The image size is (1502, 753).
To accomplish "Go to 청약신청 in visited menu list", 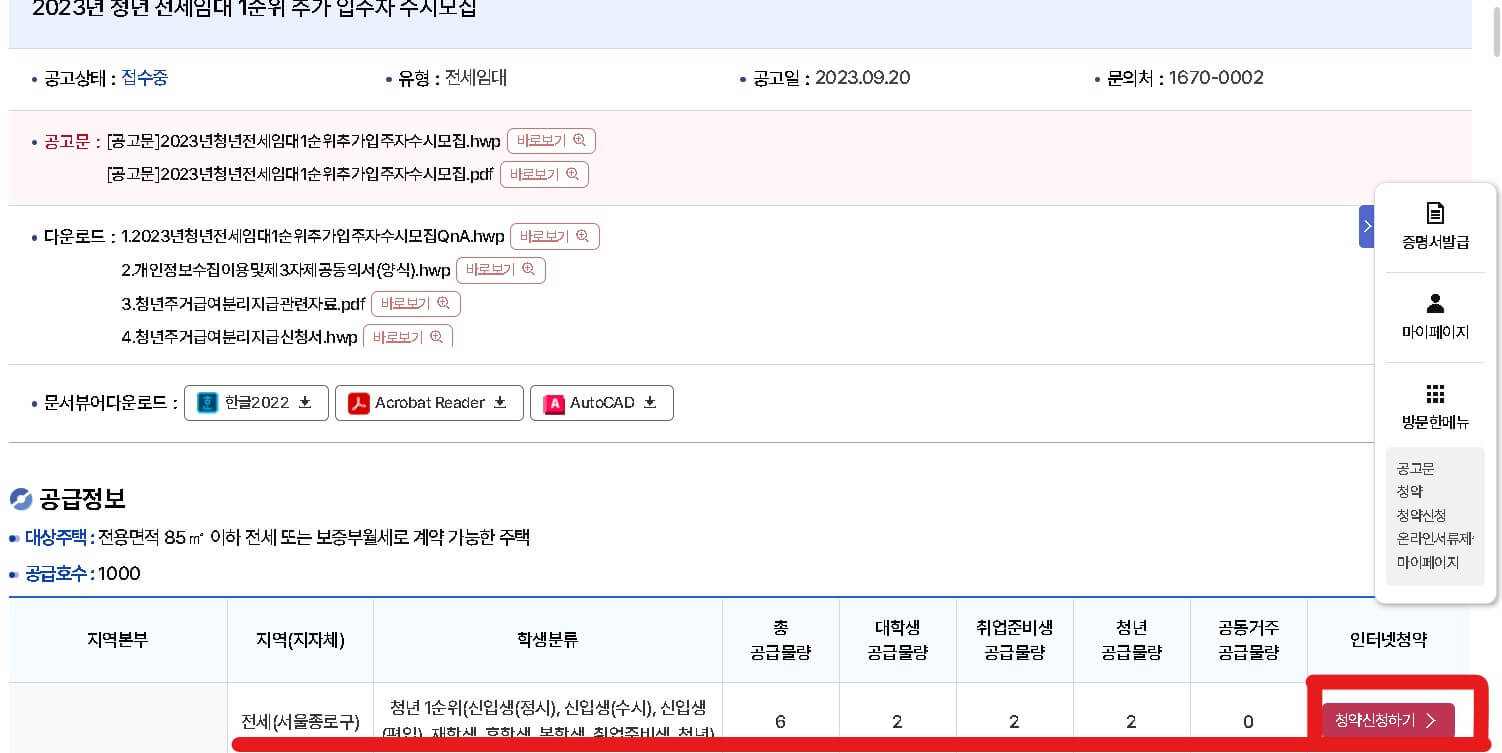I will pyautogui.click(x=1421, y=515).
